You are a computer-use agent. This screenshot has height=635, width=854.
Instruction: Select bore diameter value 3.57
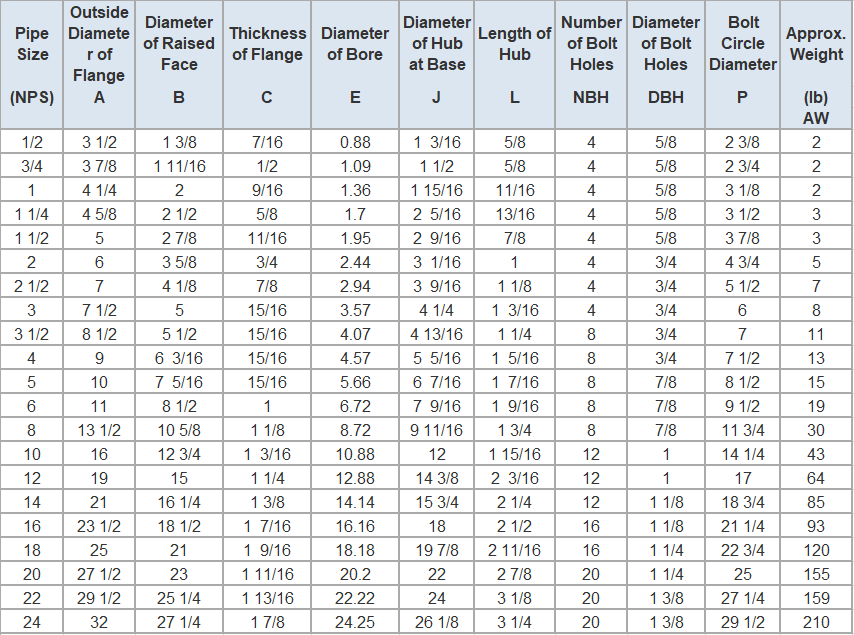[x=355, y=310]
